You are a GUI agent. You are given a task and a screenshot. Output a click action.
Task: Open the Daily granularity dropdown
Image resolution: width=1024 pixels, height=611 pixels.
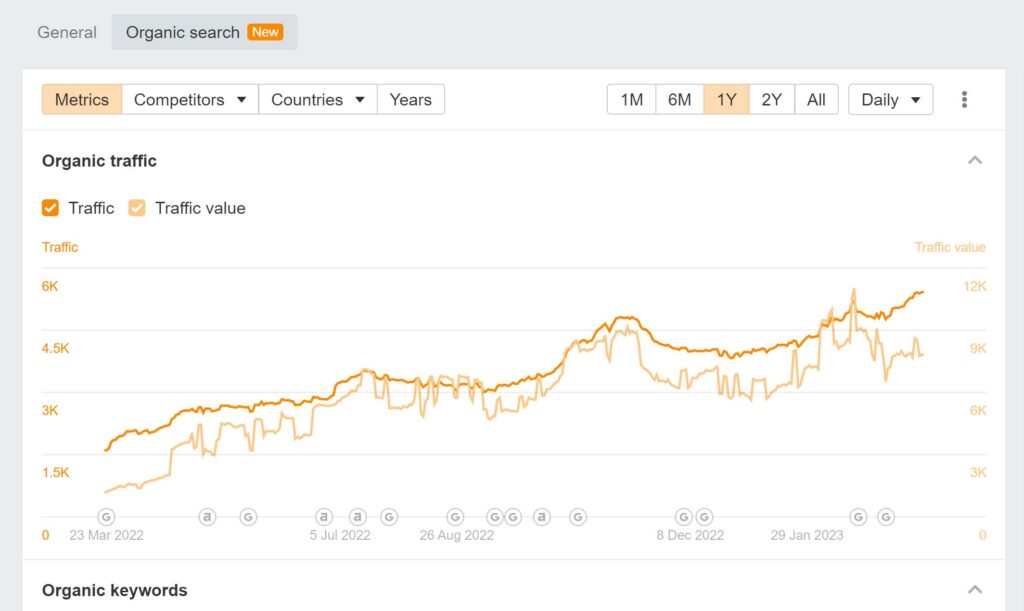point(890,100)
